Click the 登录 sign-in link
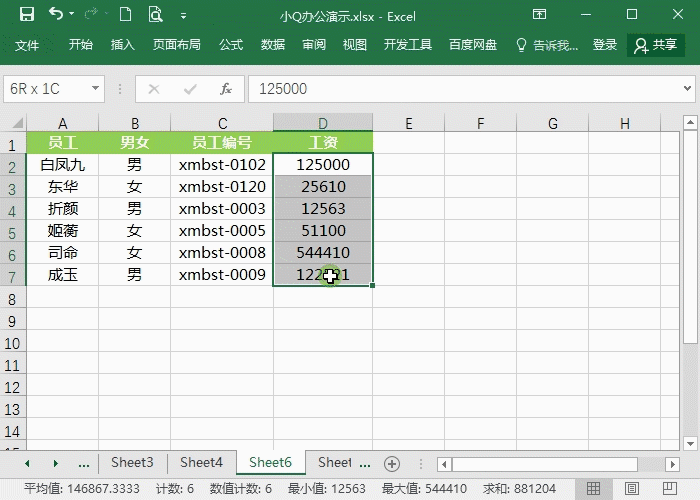Screen dimensions: 700x500 tap(605, 45)
